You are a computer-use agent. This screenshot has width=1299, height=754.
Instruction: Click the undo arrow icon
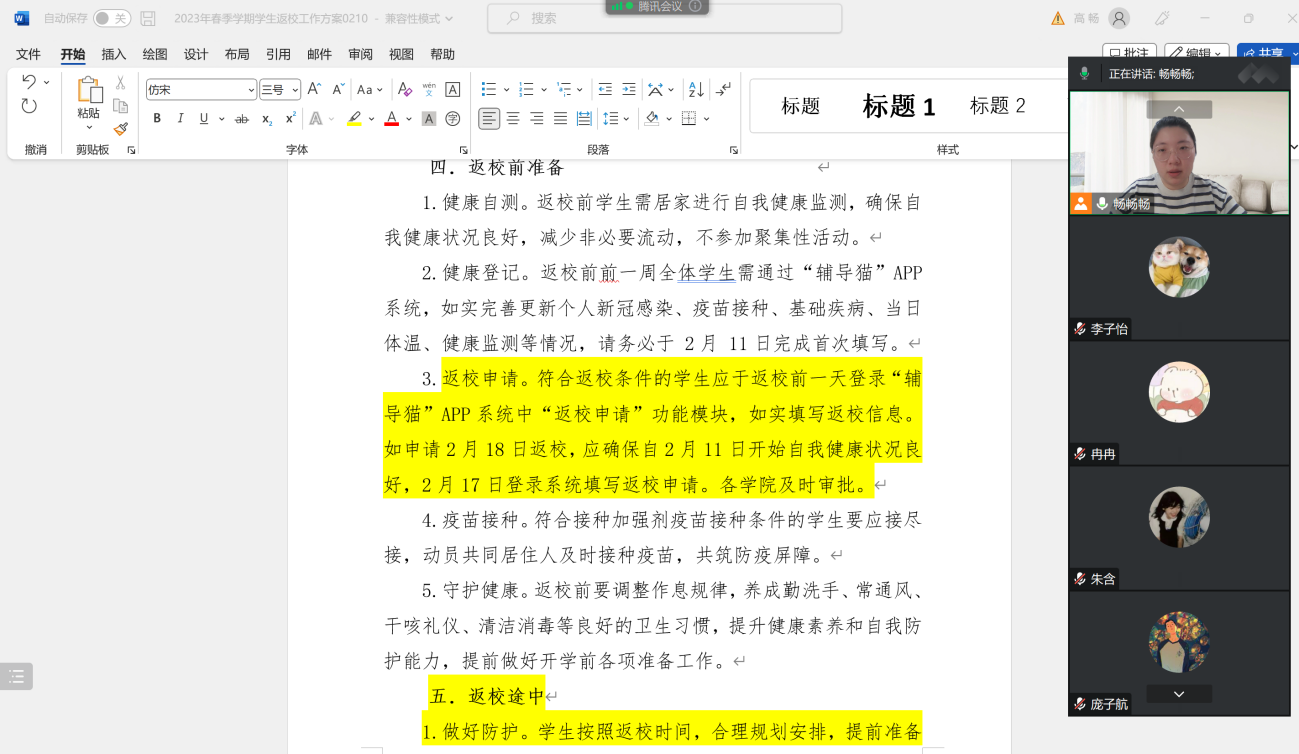[29, 82]
